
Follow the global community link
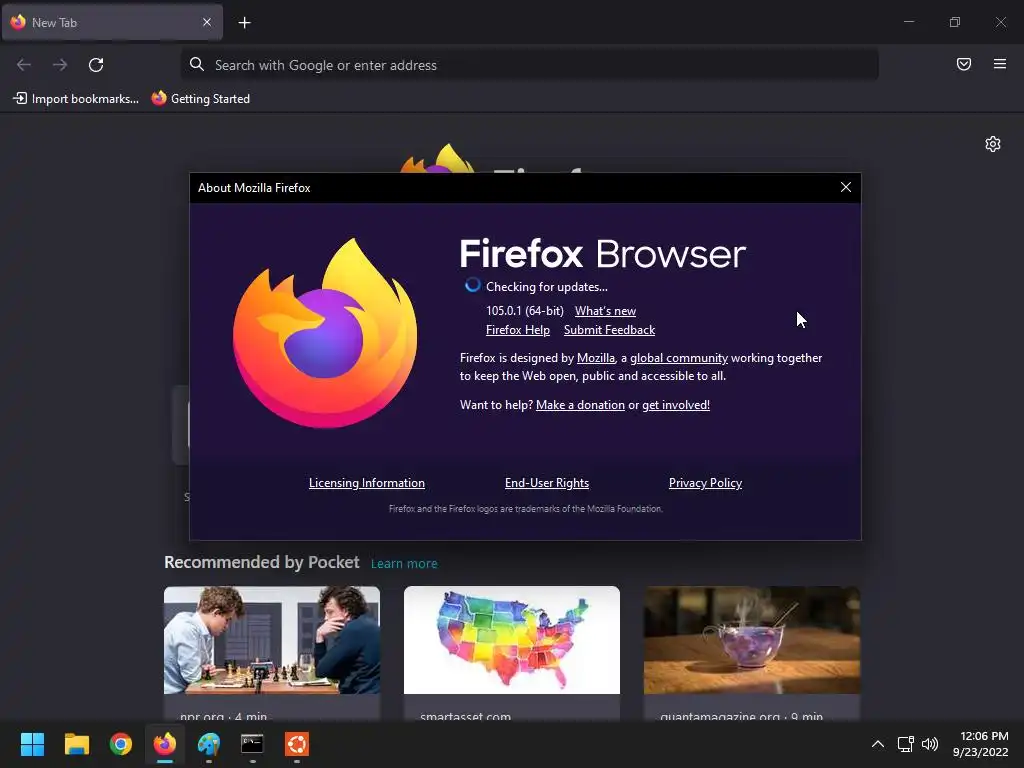(x=679, y=358)
